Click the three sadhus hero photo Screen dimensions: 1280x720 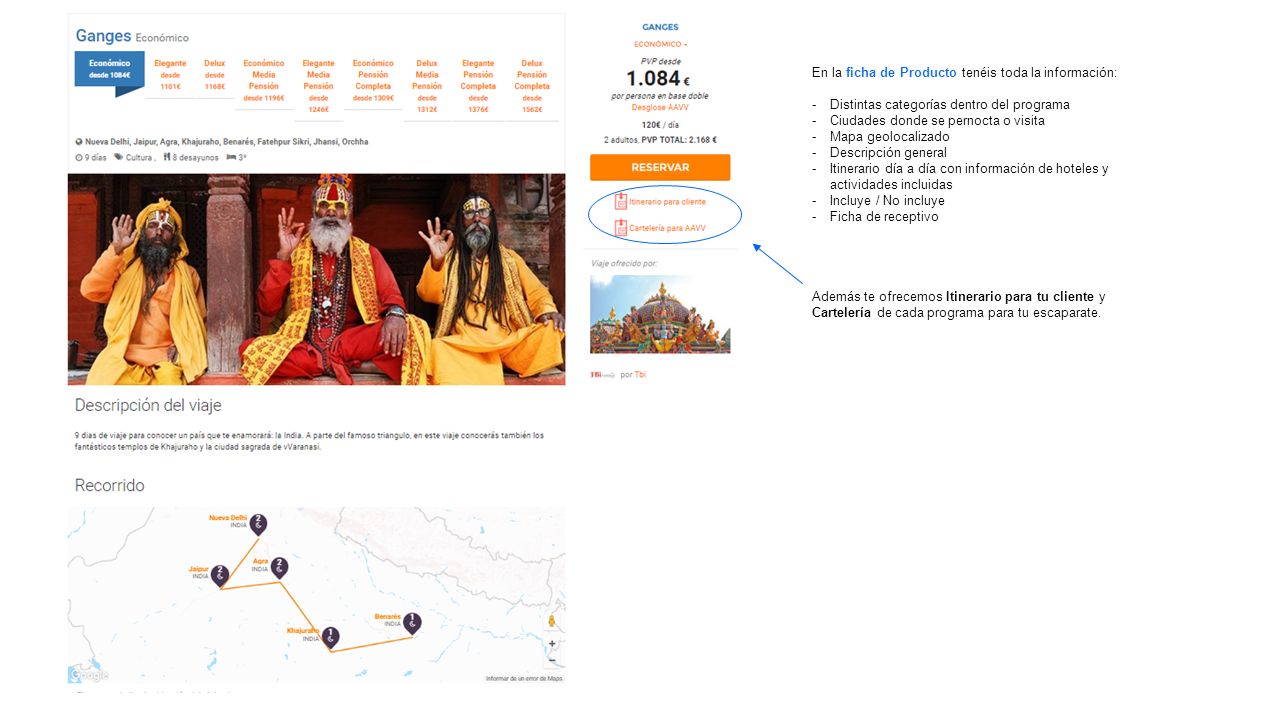pos(316,279)
